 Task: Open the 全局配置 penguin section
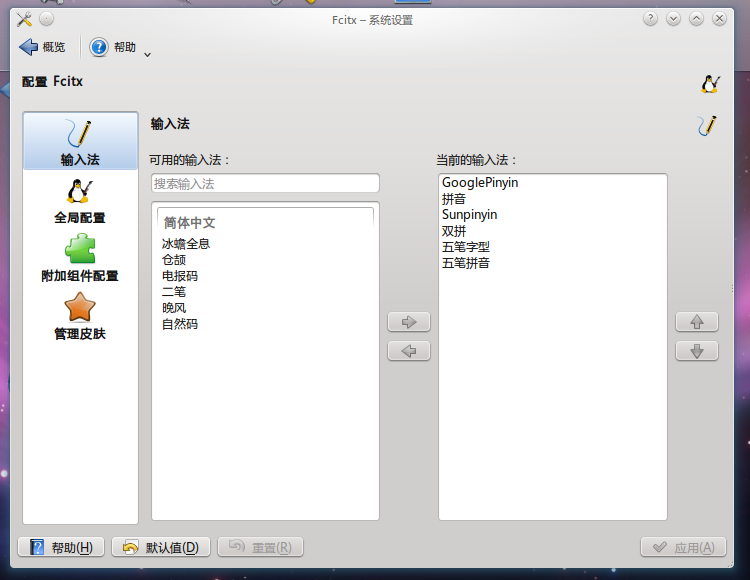click(80, 202)
